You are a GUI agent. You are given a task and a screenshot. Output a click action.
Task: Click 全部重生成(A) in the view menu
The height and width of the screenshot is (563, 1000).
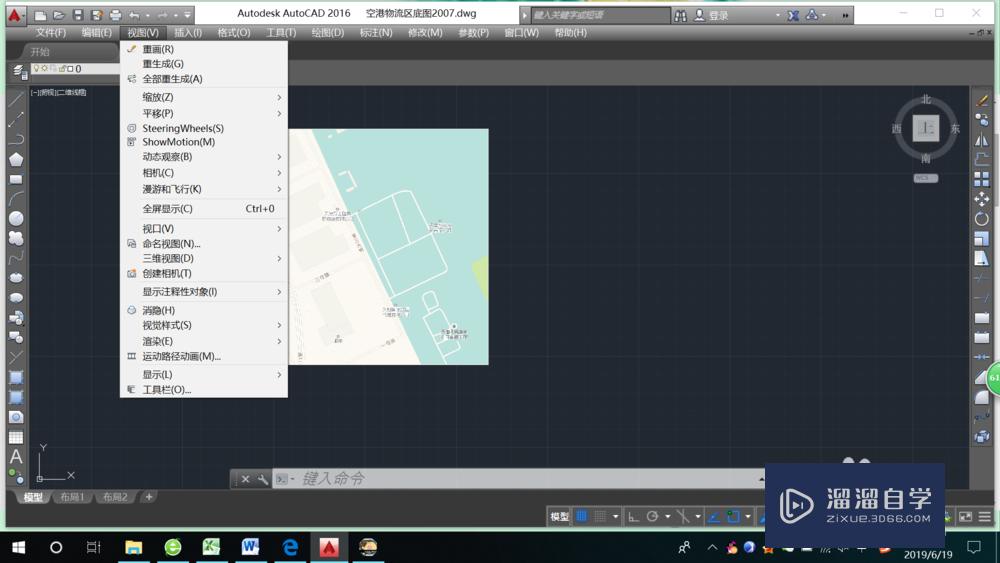[x=172, y=79]
